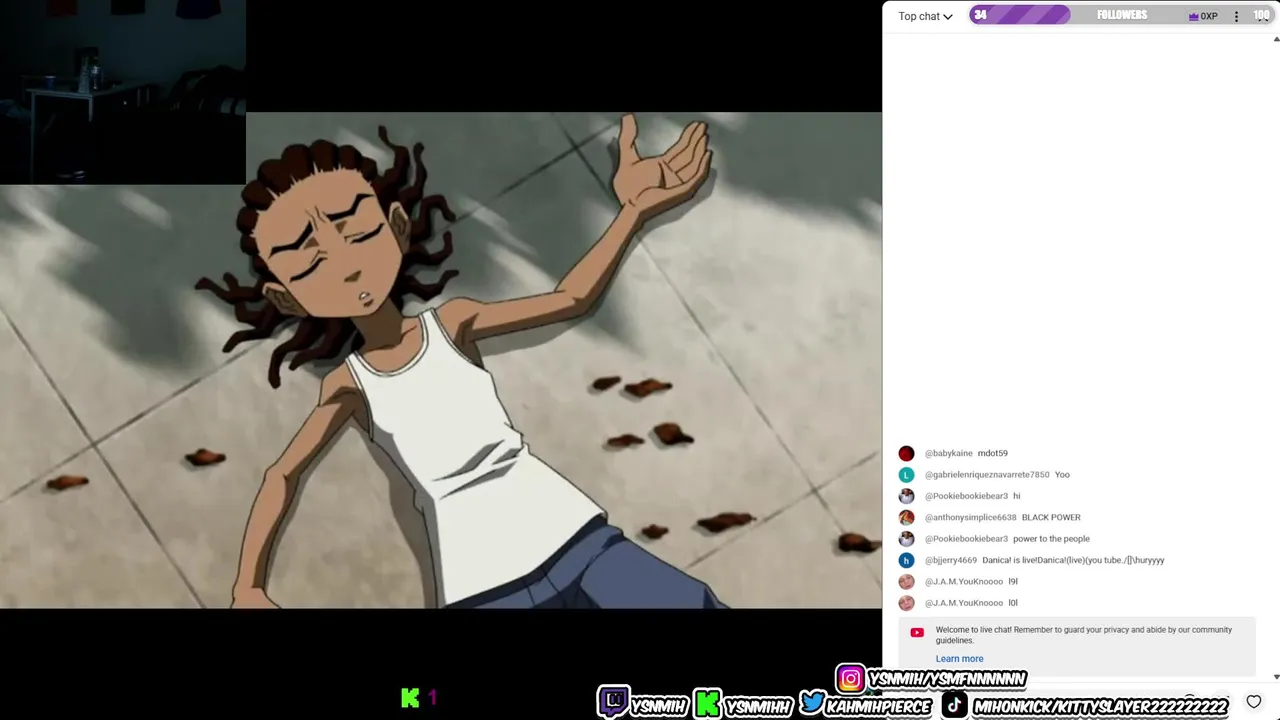Click the chat scrollbar down arrow
1280x720 pixels.
1276,677
